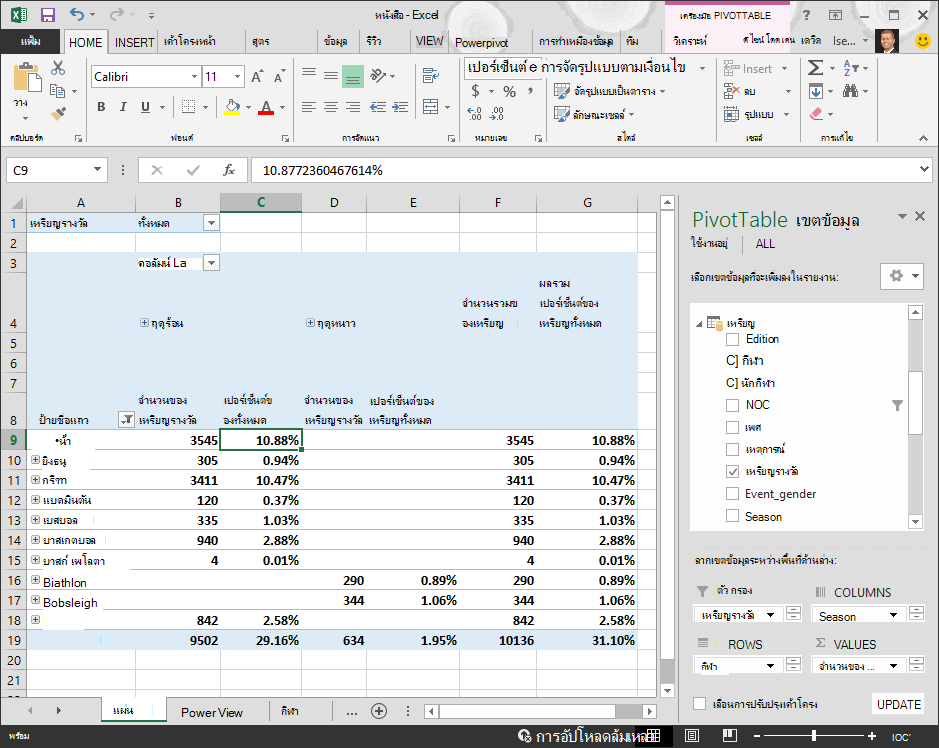Open the Name Box C9 dropdown
Viewport: 939px width, 748px height.
(97, 170)
